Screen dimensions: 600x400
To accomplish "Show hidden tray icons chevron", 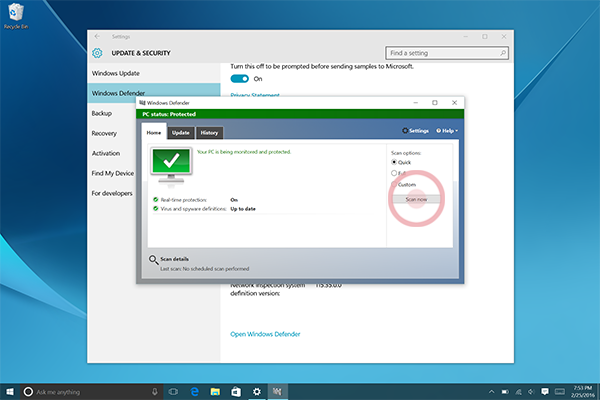I will tap(491, 392).
